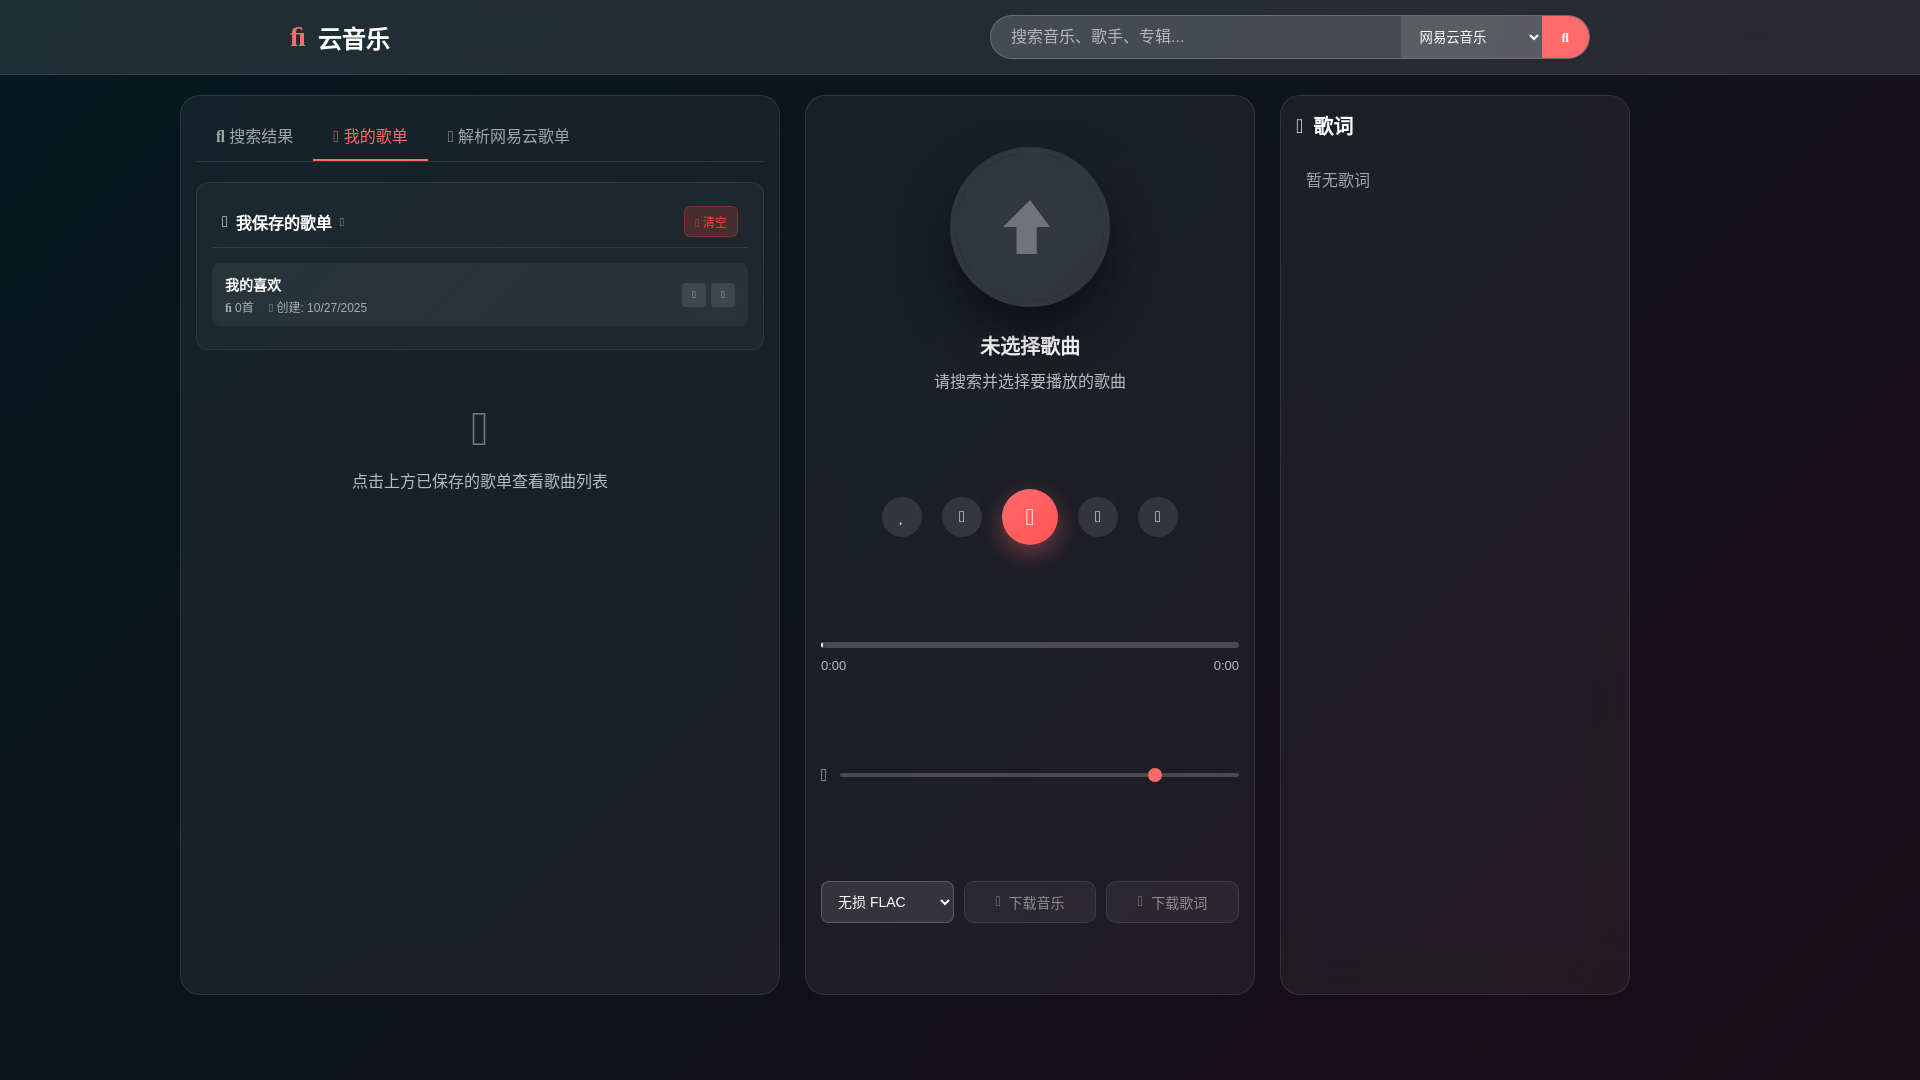This screenshot has height=1080, width=1920.
Task: Click the left small button on 我的喜欢 row
Action: point(693,295)
